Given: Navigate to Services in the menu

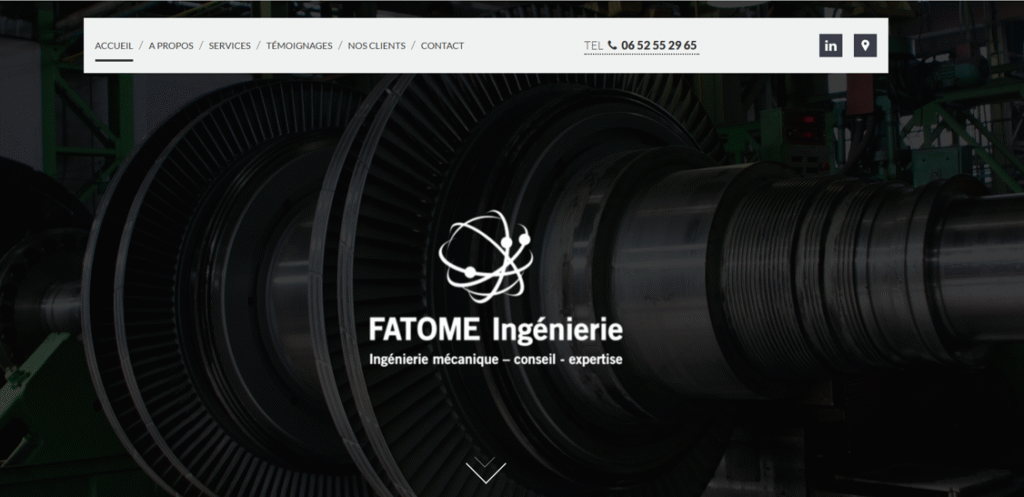Looking at the screenshot, I should tap(230, 45).
